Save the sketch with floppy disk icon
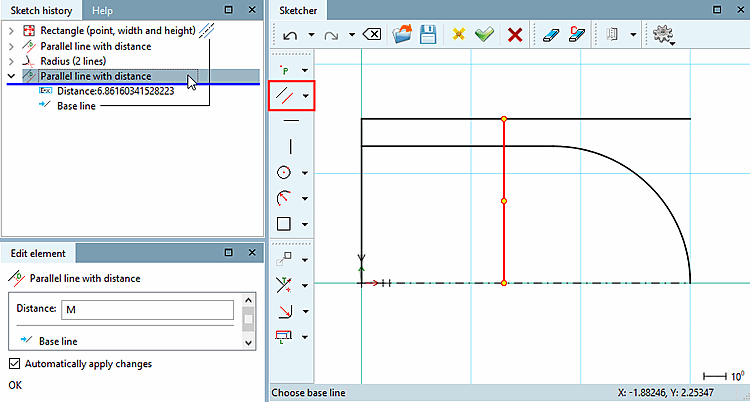 (428, 35)
